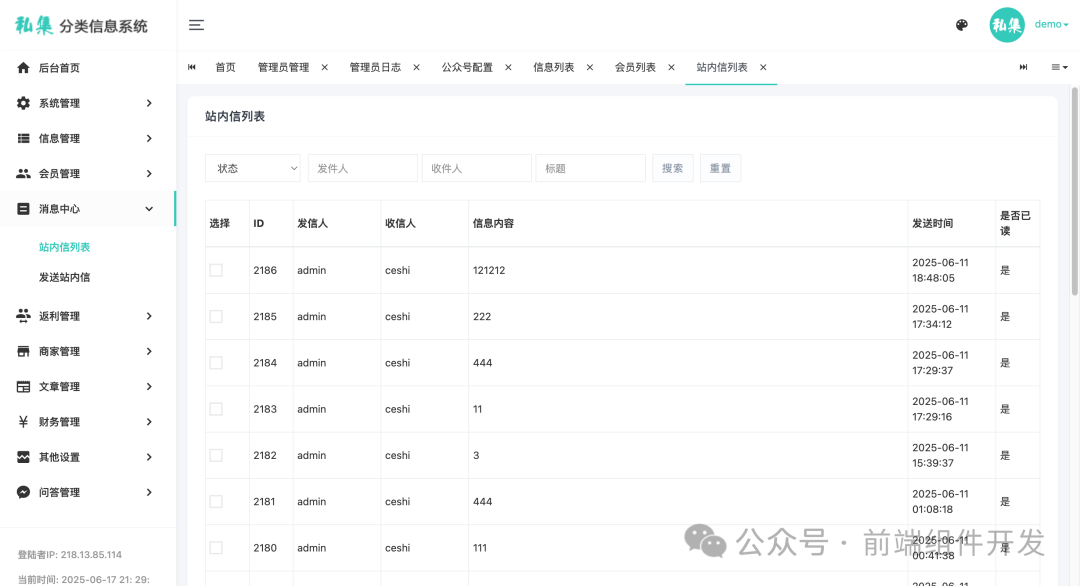The width and height of the screenshot is (1080, 586).
Task: Toggle the sidebar with the hamburger icon
Action: click(x=196, y=25)
